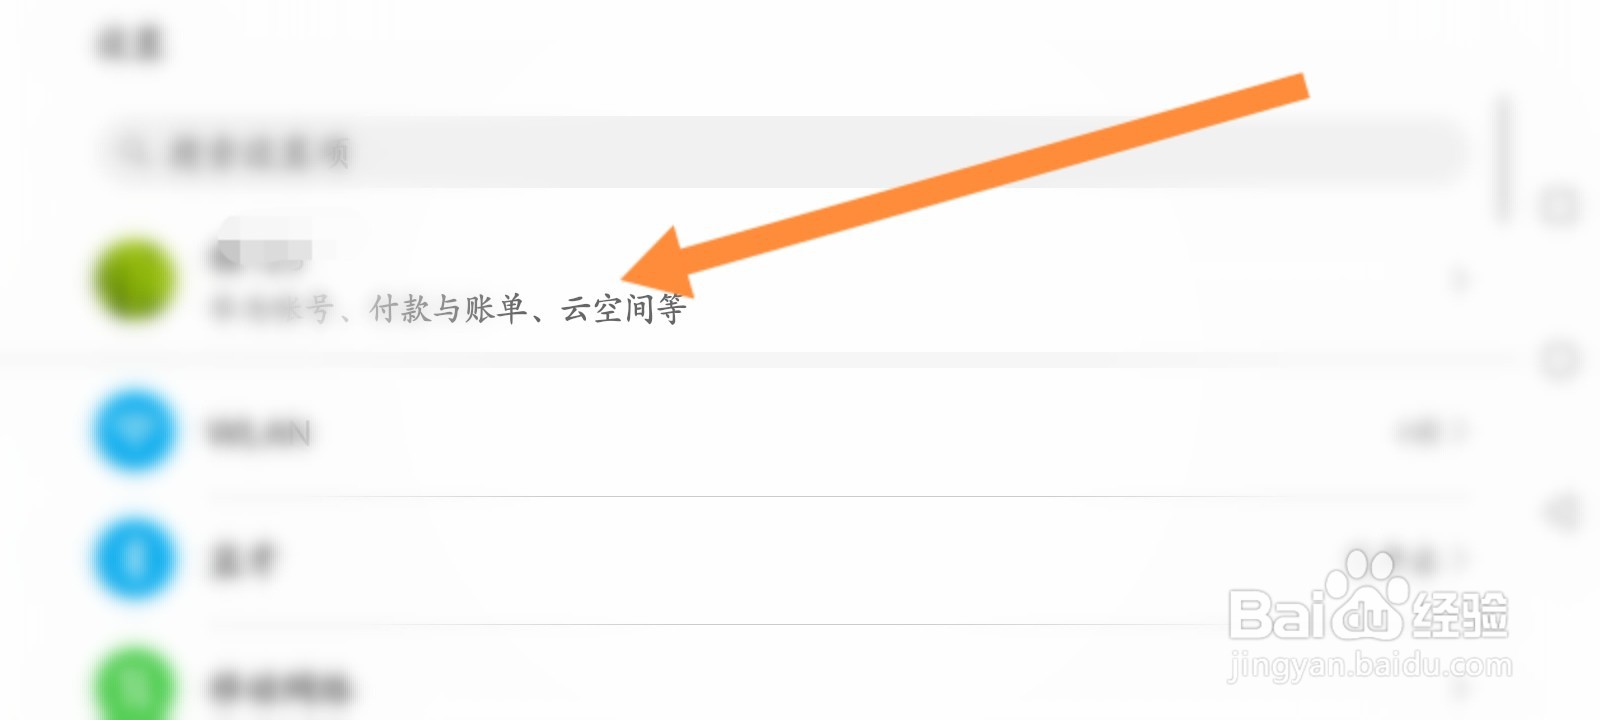Open Bluetooth status chevron on right
The image size is (1600, 720).
tap(1462, 559)
